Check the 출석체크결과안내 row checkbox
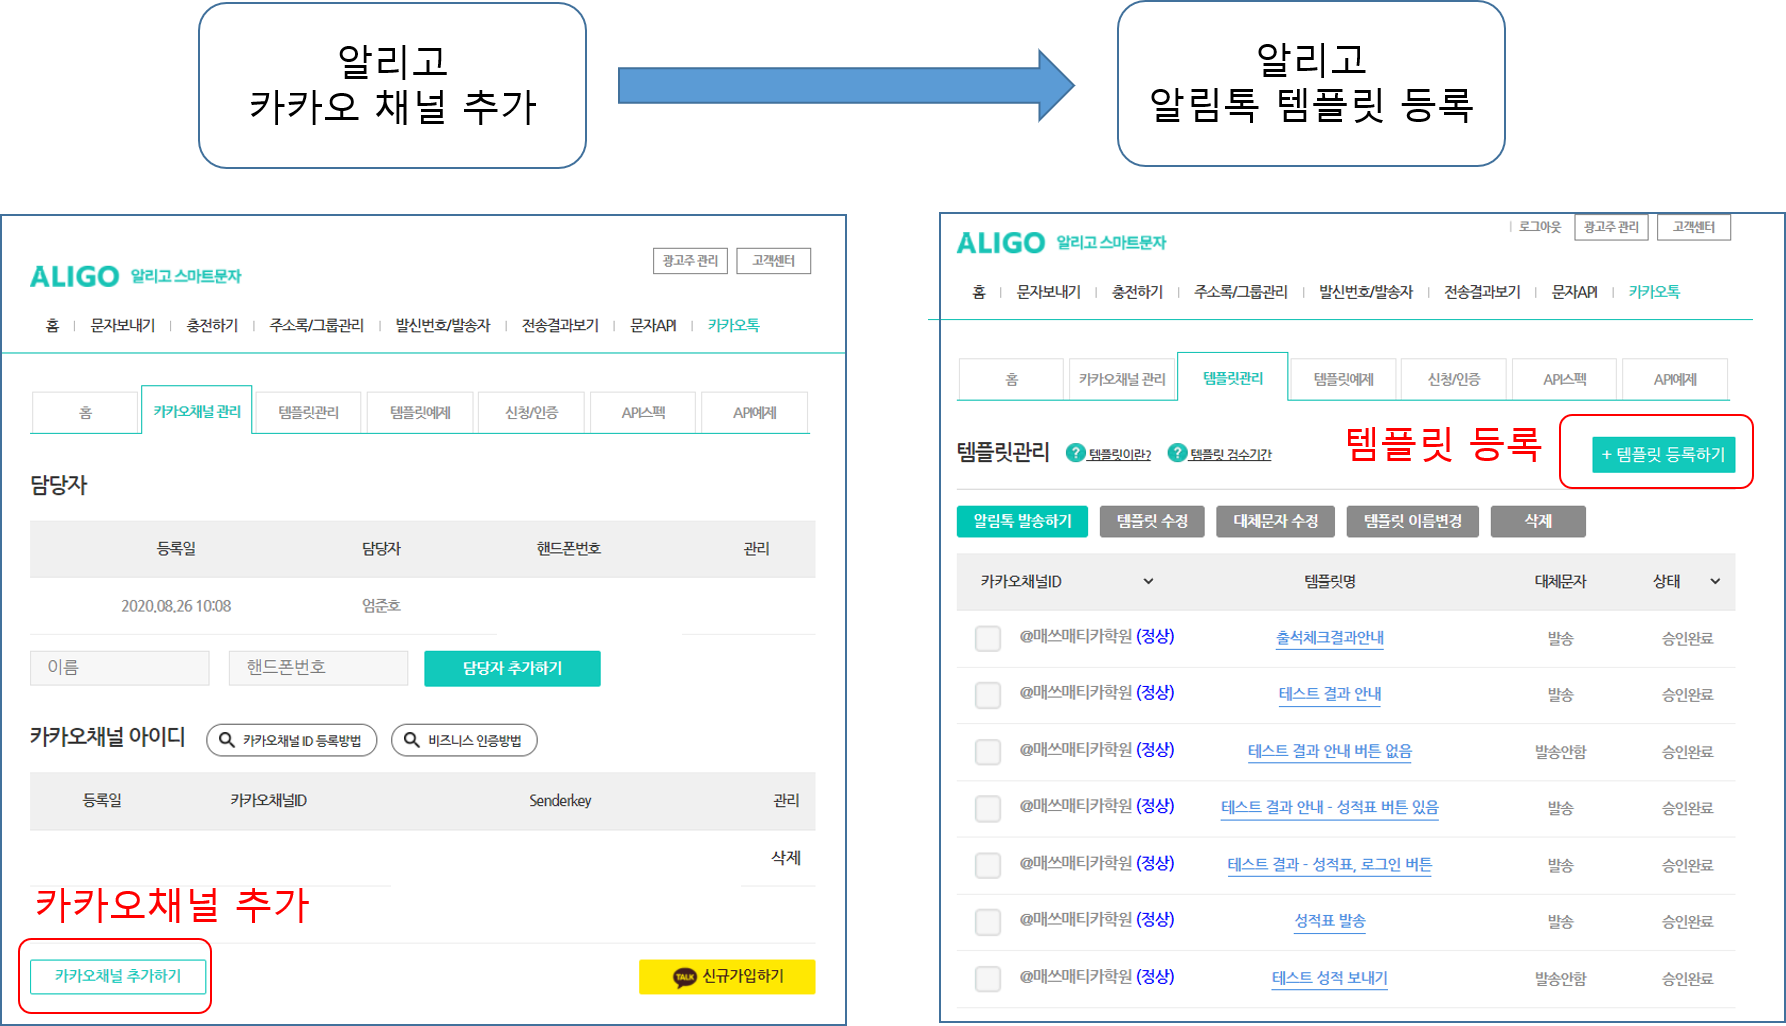Screen dimensions: 1786x1026 [x=988, y=638]
